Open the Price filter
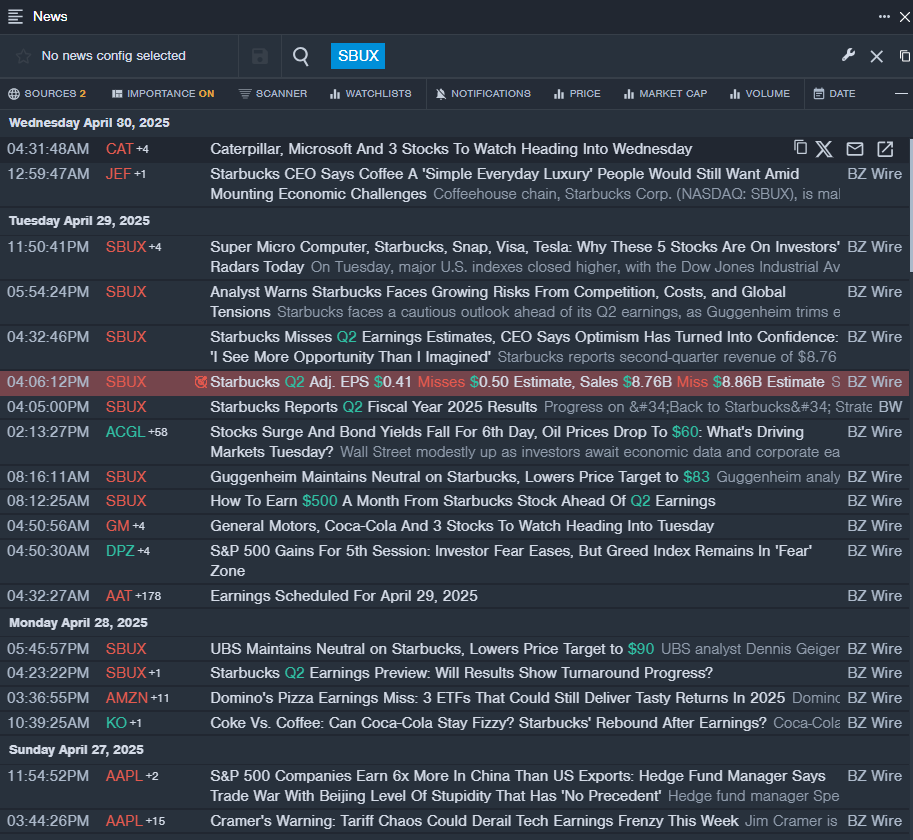The height and width of the screenshot is (840, 913). (577, 94)
